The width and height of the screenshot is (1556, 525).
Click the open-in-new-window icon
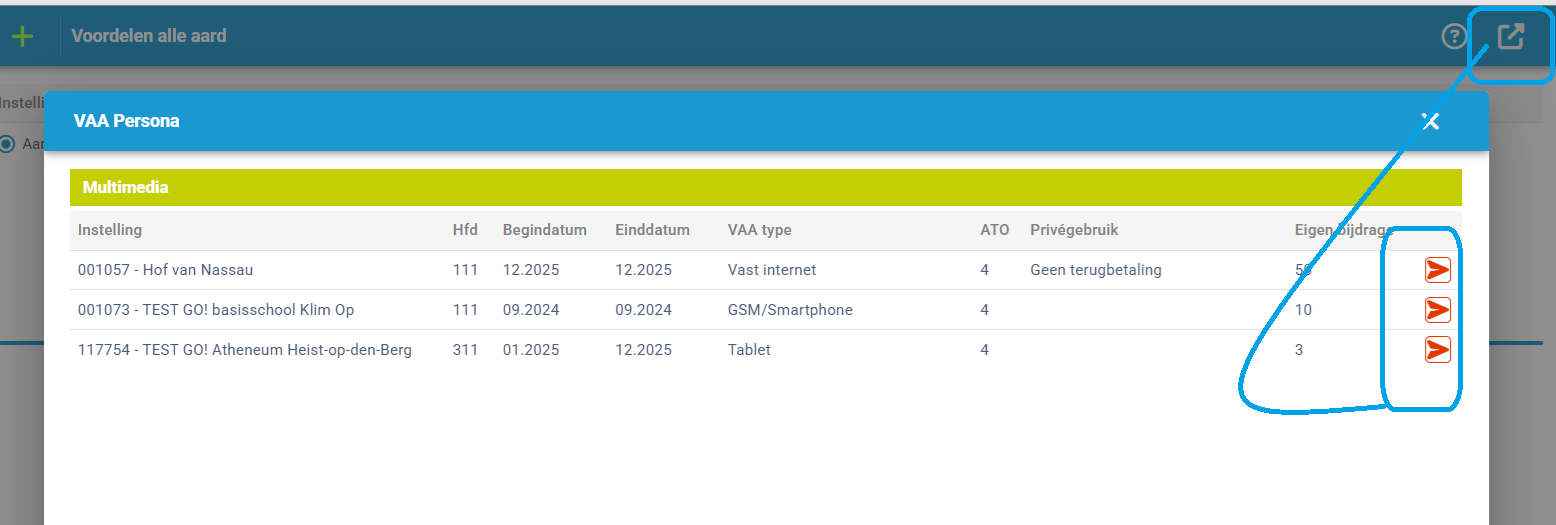[x=1510, y=37]
